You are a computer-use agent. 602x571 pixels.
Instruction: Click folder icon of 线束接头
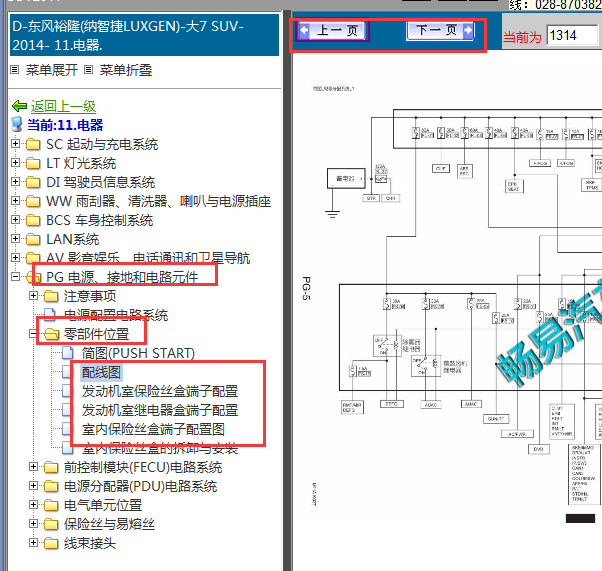tap(51, 543)
